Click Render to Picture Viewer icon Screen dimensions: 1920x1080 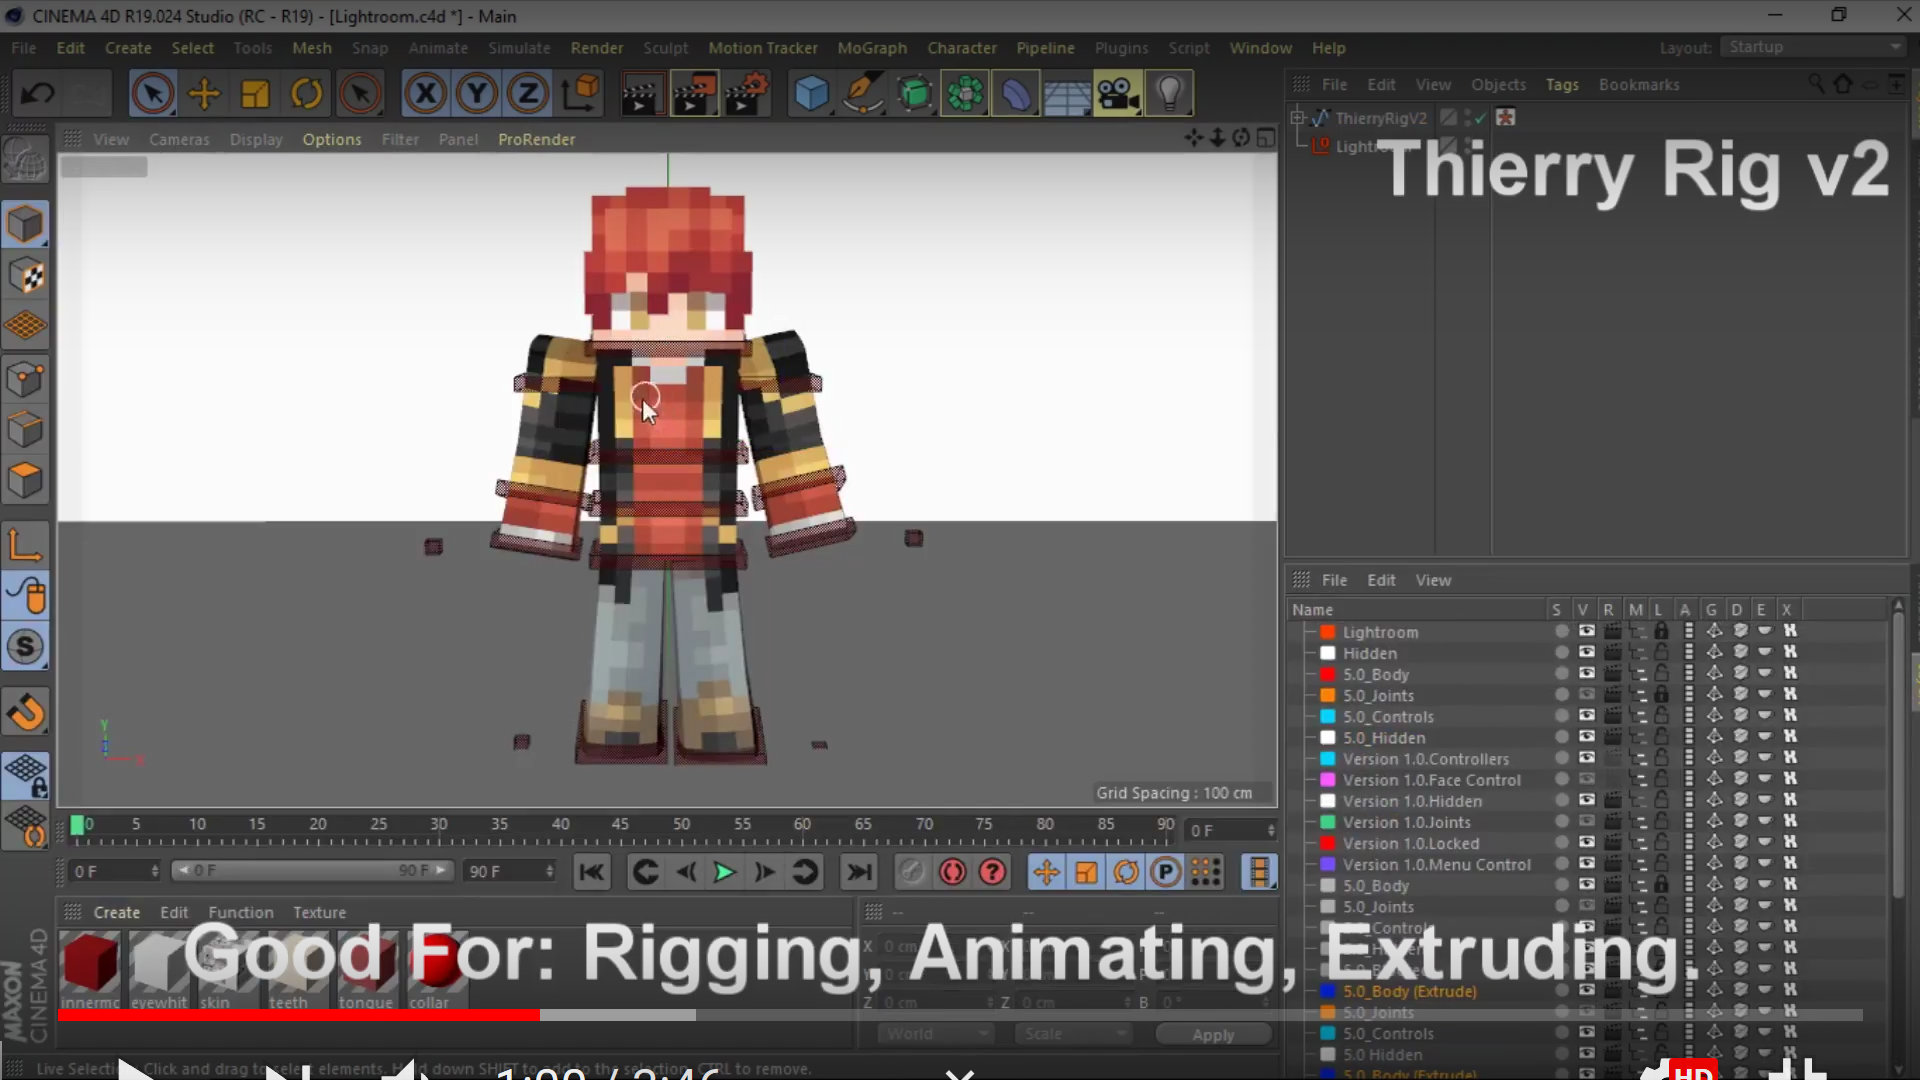695,94
